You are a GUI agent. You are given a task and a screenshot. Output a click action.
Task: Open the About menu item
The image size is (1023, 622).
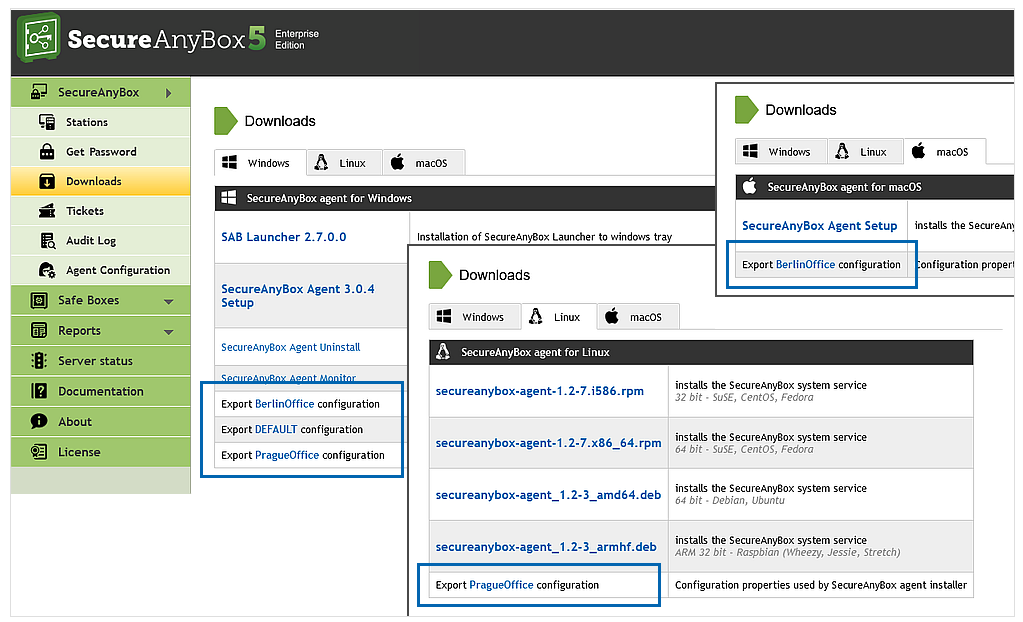[x=100, y=422]
